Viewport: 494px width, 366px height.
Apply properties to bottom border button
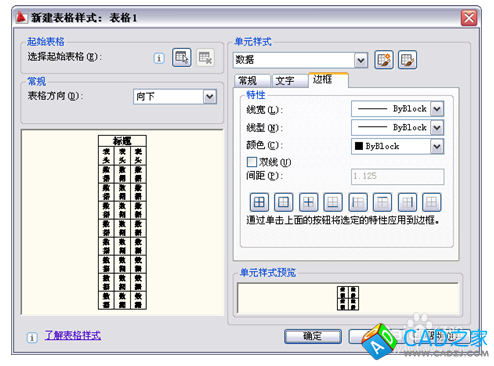(x=333, y=202)
